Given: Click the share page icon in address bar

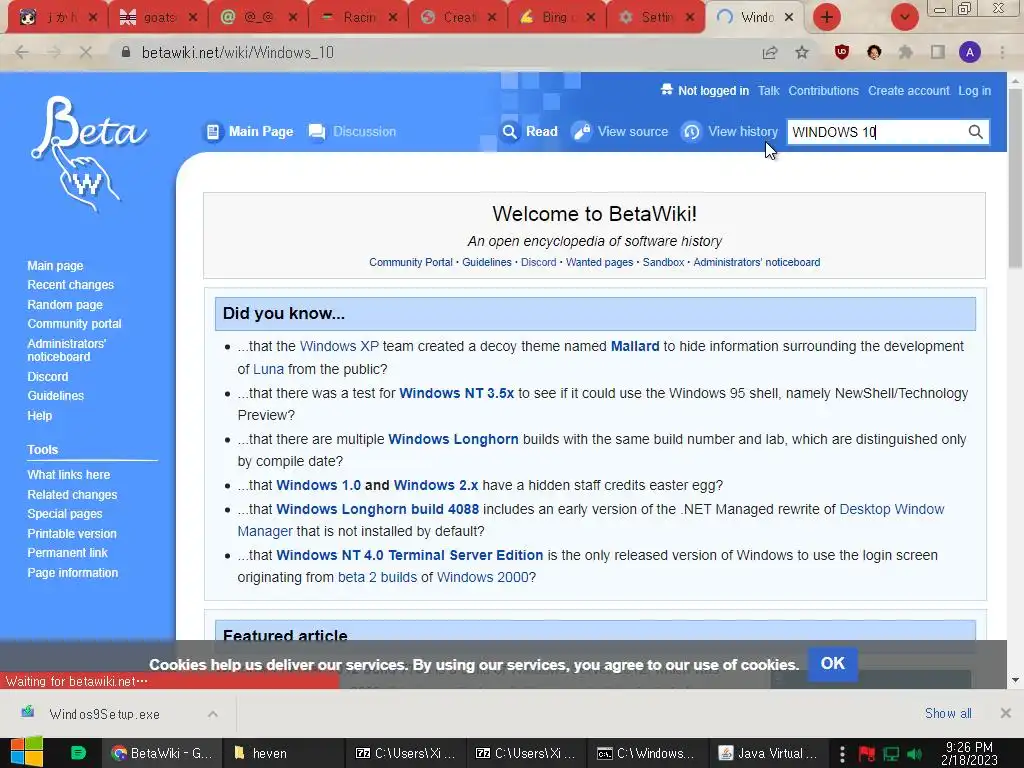Looking at the screenshot, I should tap(770, 52).
